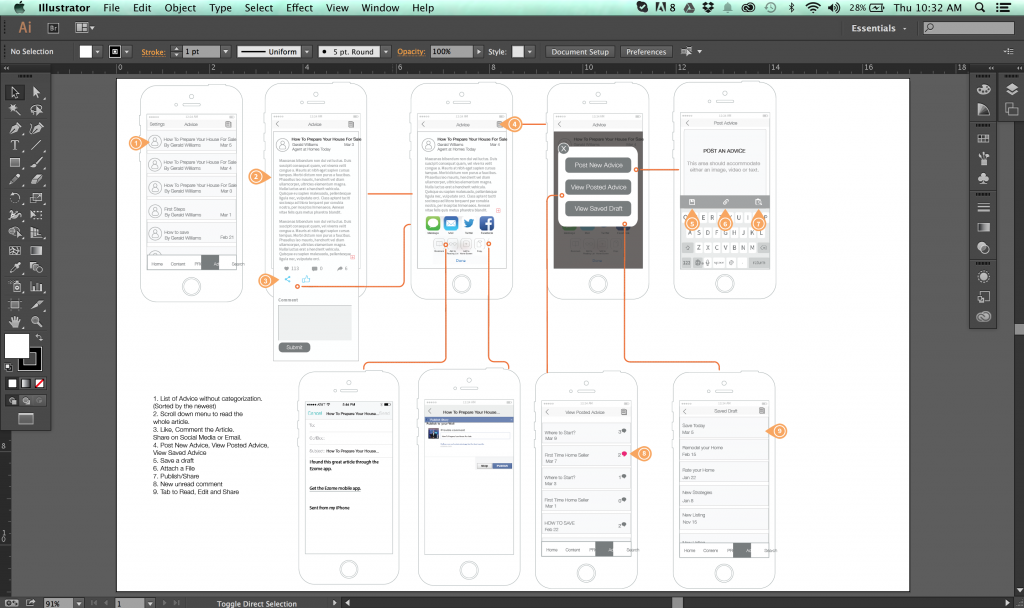Select the Gradient tool

tap(36, 250)
